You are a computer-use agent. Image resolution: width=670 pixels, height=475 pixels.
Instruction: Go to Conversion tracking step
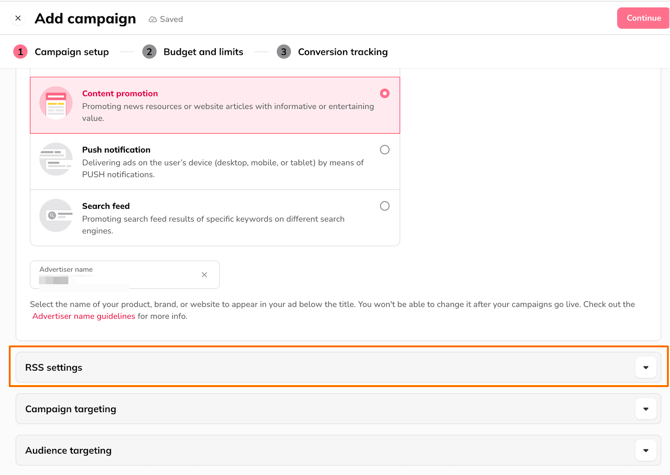coord(342,52)
